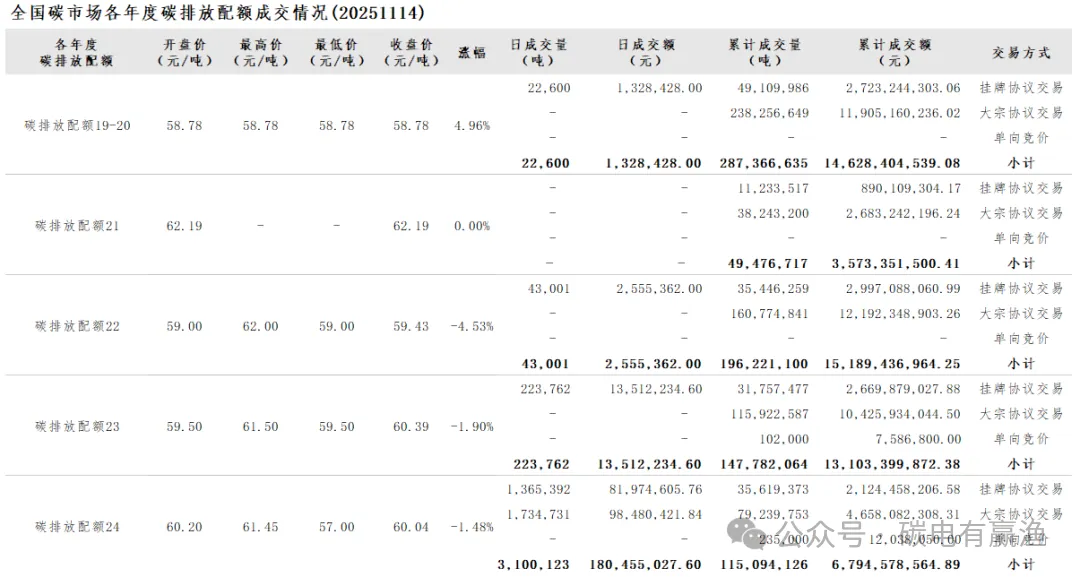Image resolution: width=1080 pixels, height=577 pixels.
Task: Click the 碳排放配额22 row label
Action: point(77,326)
